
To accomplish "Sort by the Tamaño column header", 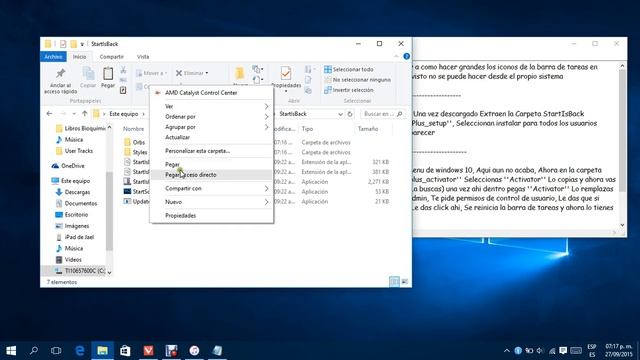I will (x=368, y=129).
